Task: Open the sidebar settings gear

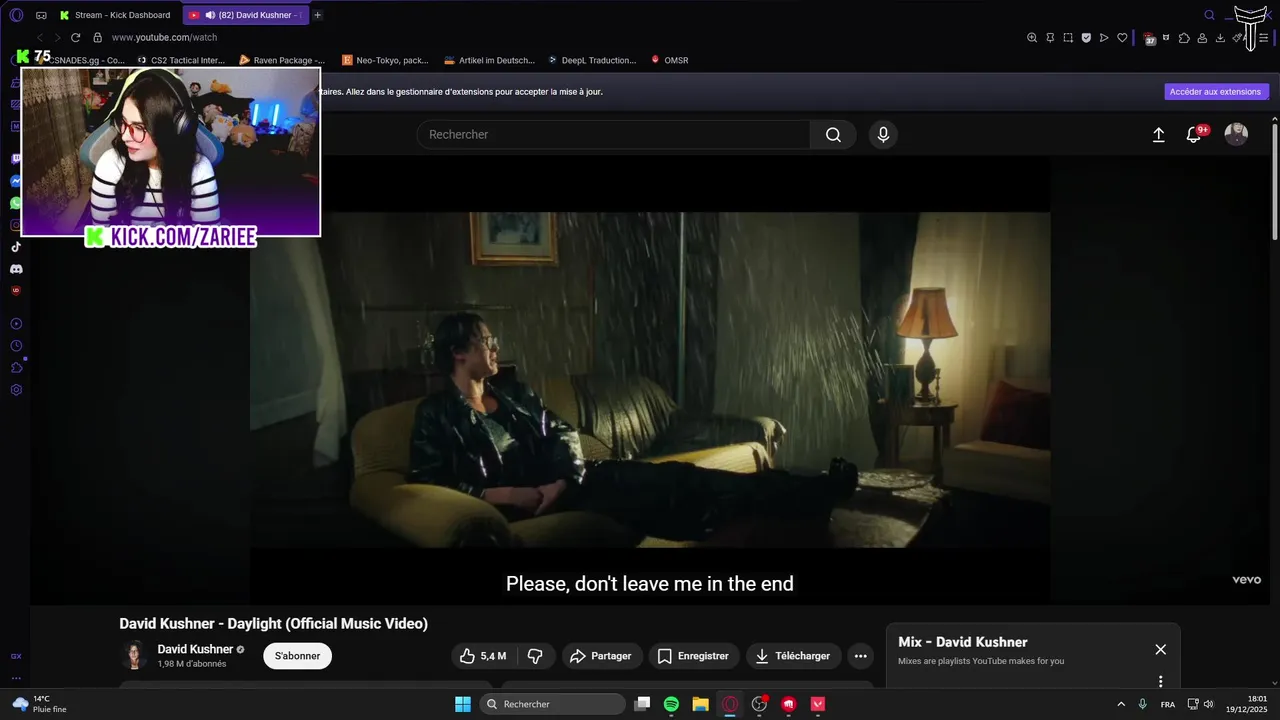Action: pos(16,390)
